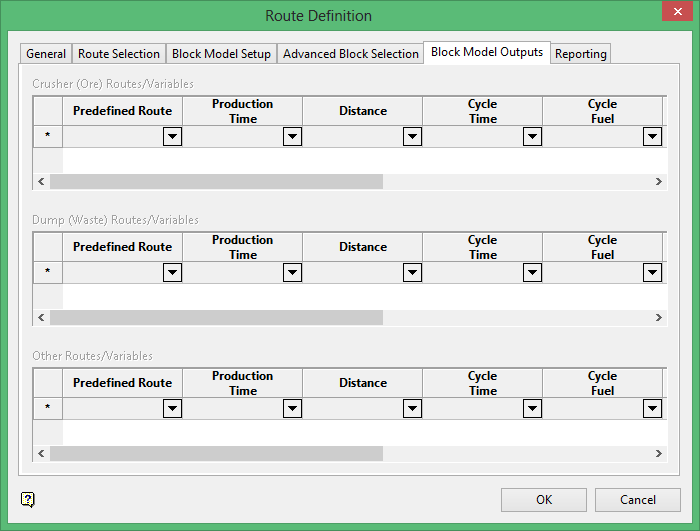
Task: Open Crusher Predefined Route dropdown
Action: (172, 137)
